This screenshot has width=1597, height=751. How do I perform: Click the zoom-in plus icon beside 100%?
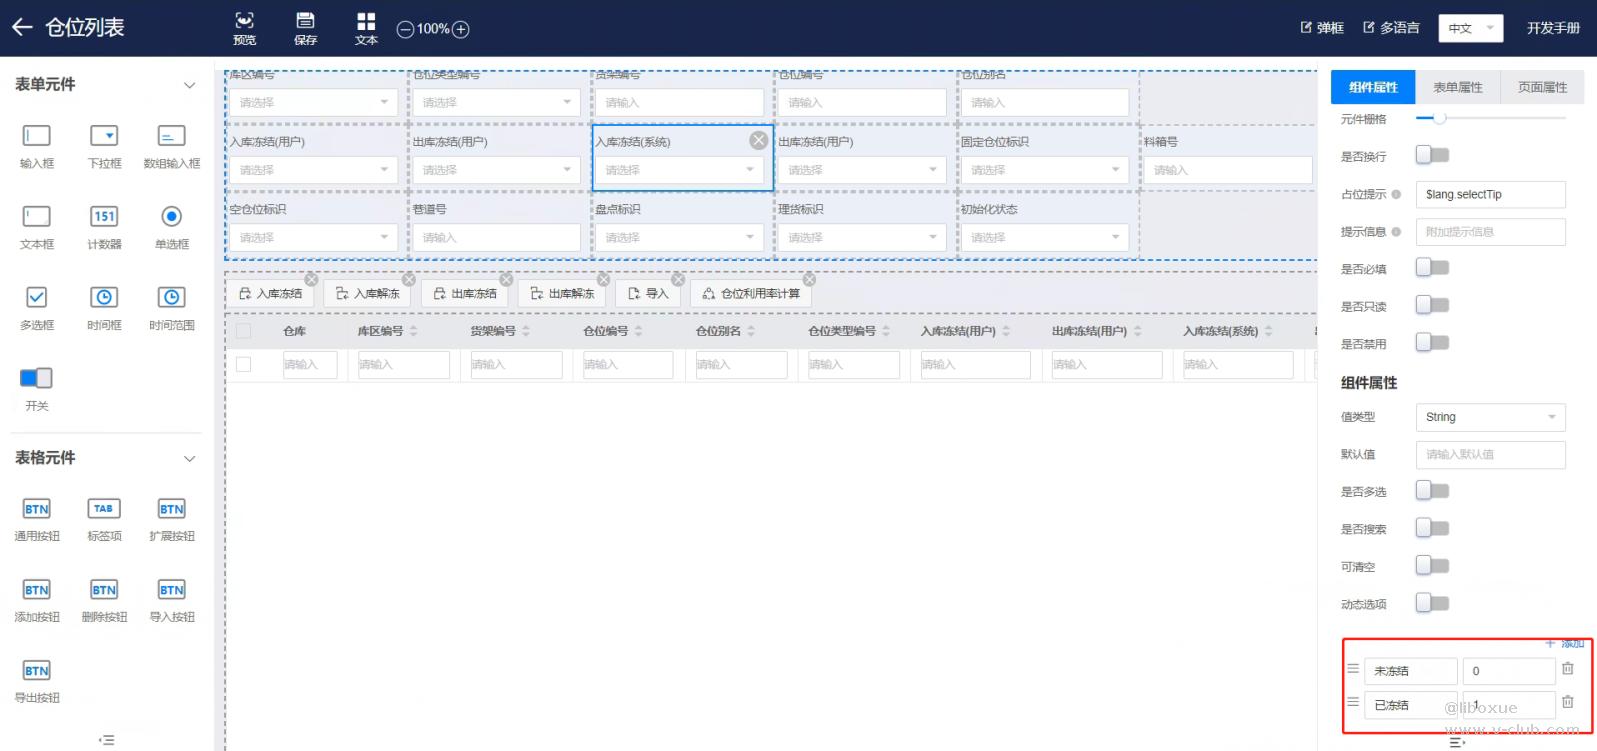(461, 29)
